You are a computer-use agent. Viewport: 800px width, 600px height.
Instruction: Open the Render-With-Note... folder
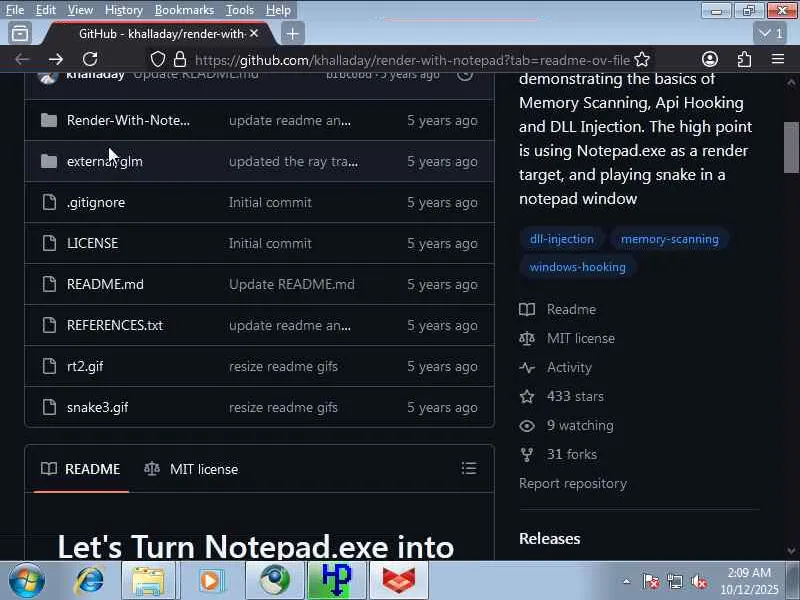tap(128, 120)
